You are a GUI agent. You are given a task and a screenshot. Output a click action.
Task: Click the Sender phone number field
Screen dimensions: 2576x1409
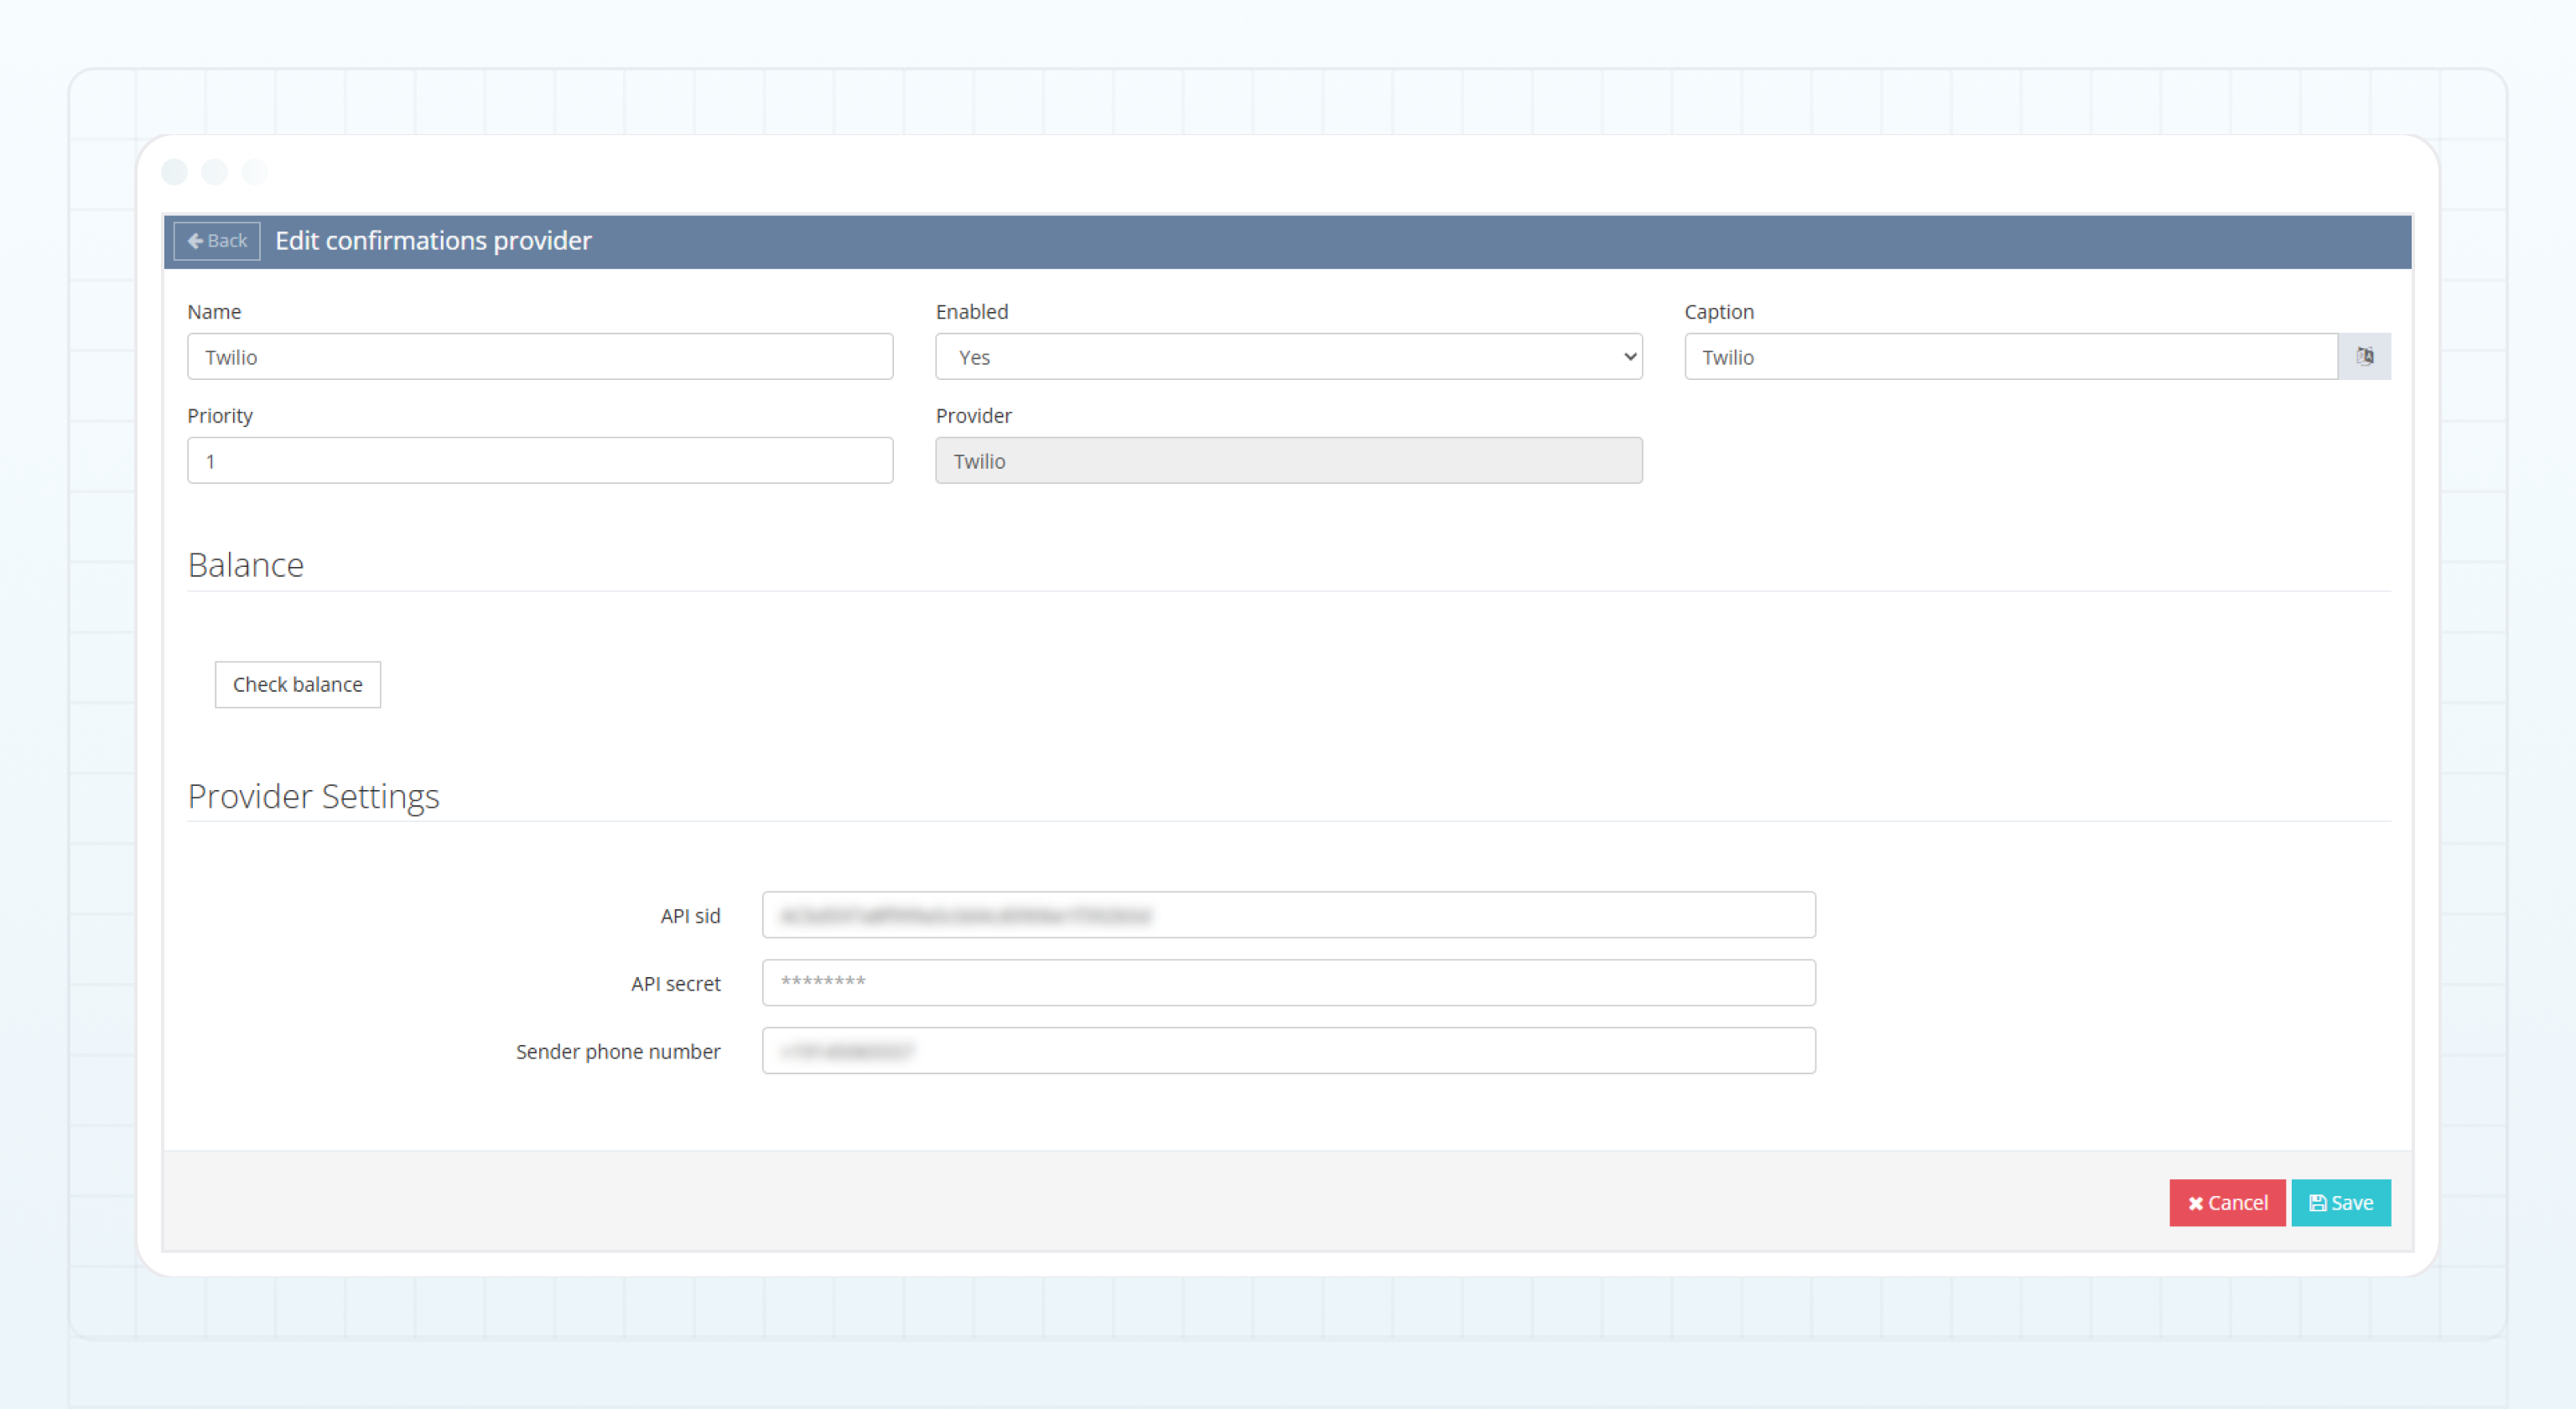pyautogui.click(x=1287, y=1050)
